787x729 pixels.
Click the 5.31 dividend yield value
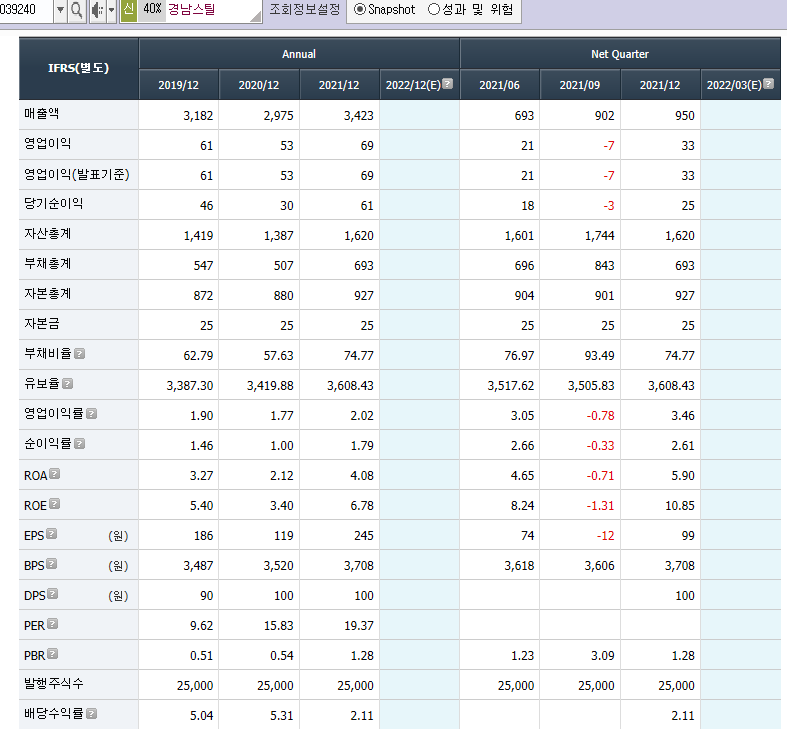[x=282, y=715]
